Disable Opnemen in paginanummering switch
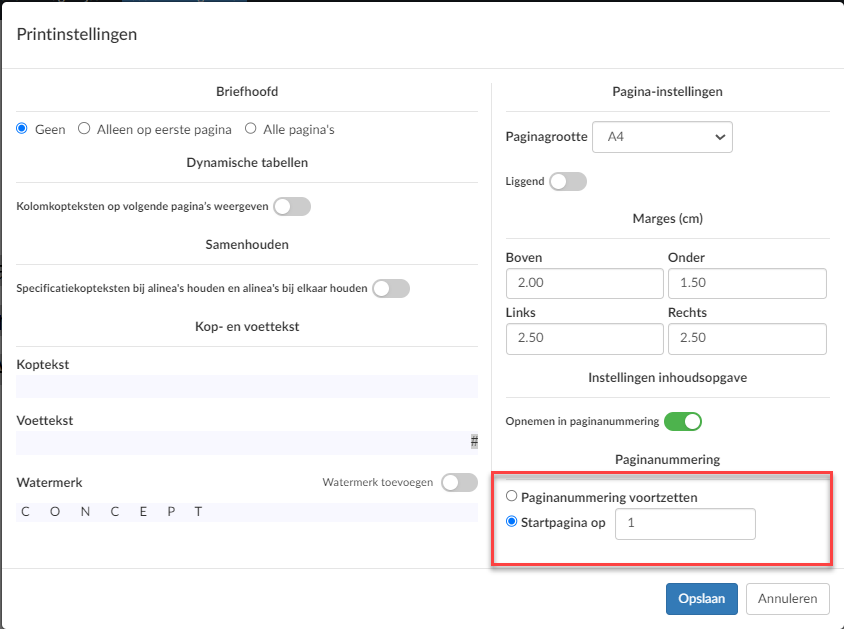844x629 pixels. [x=683, y=421]
